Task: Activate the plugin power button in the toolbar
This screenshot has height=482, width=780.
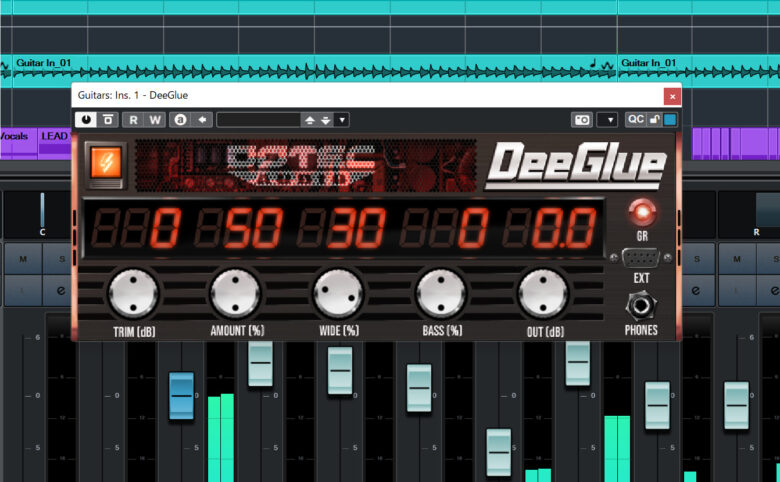Action: coord(88,119)
